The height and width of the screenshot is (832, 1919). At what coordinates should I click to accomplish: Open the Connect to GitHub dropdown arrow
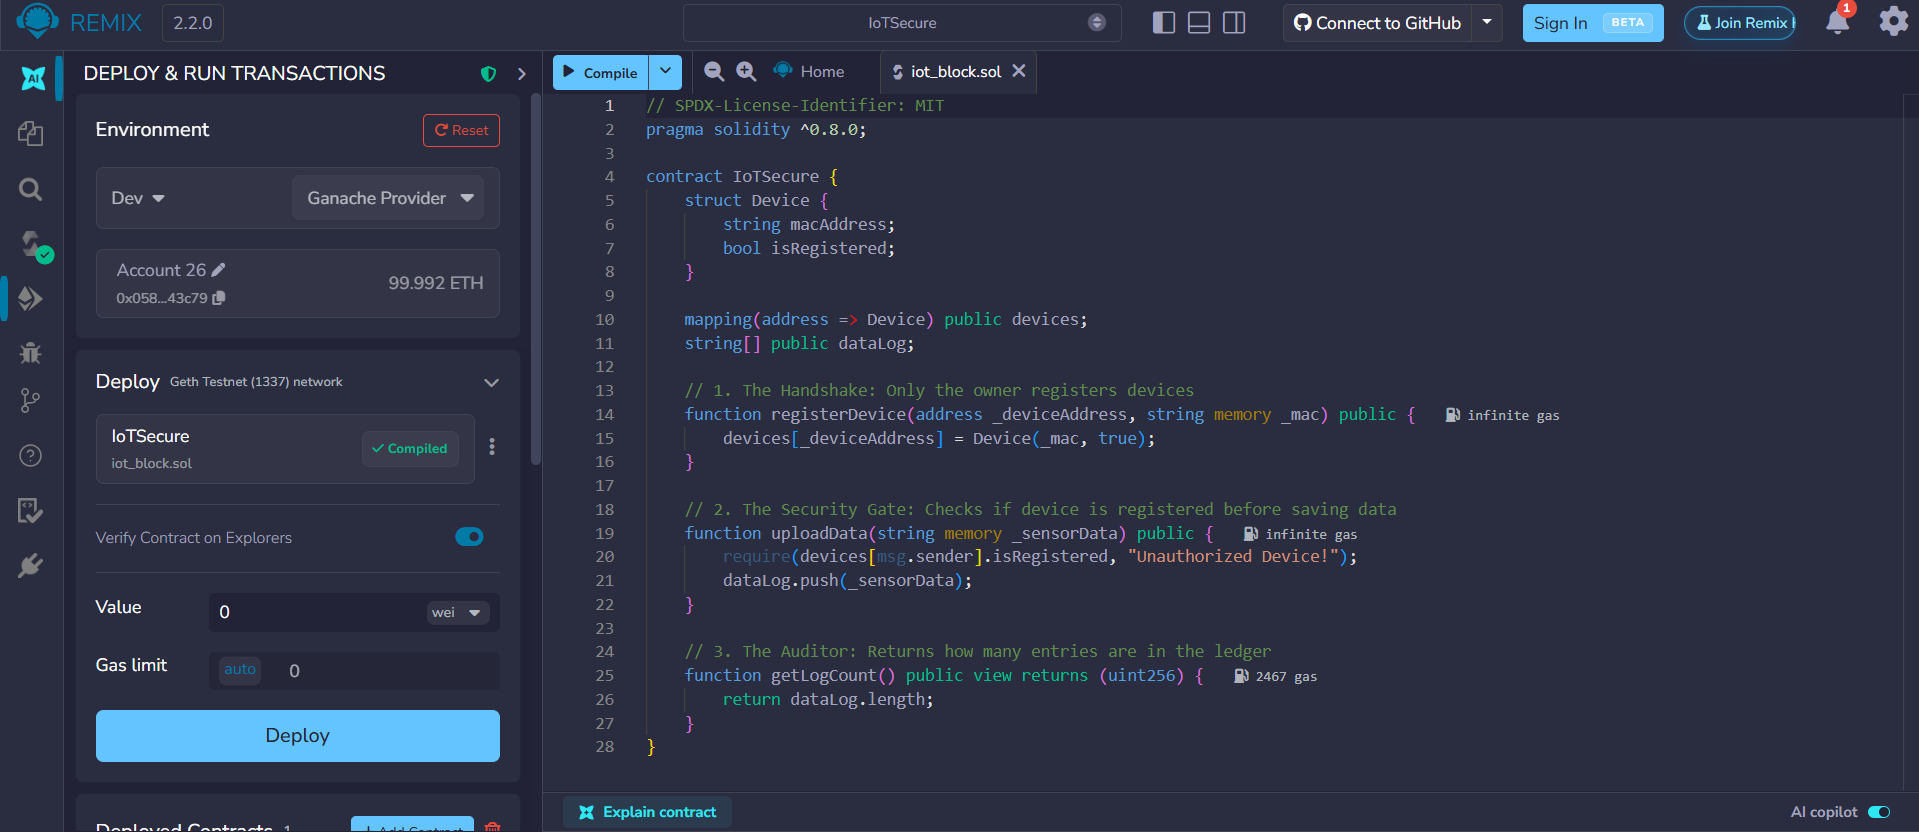(x=1487, y=22)
